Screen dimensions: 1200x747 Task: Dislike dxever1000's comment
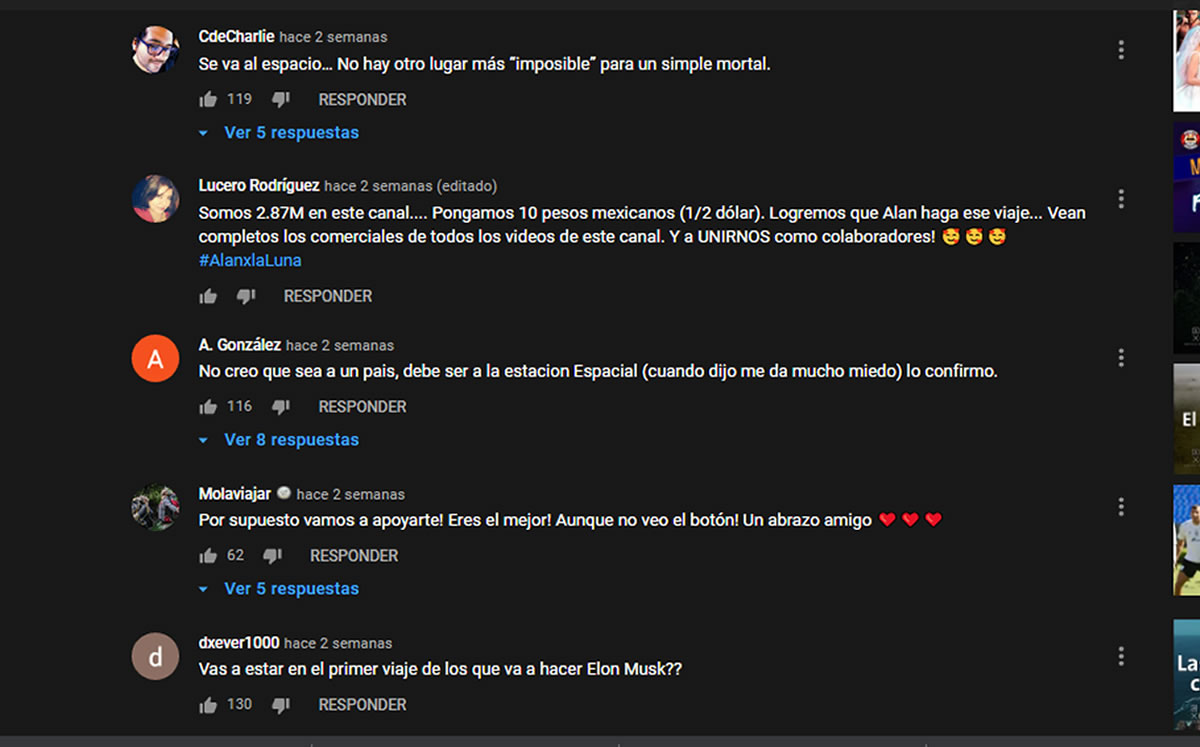281,704
